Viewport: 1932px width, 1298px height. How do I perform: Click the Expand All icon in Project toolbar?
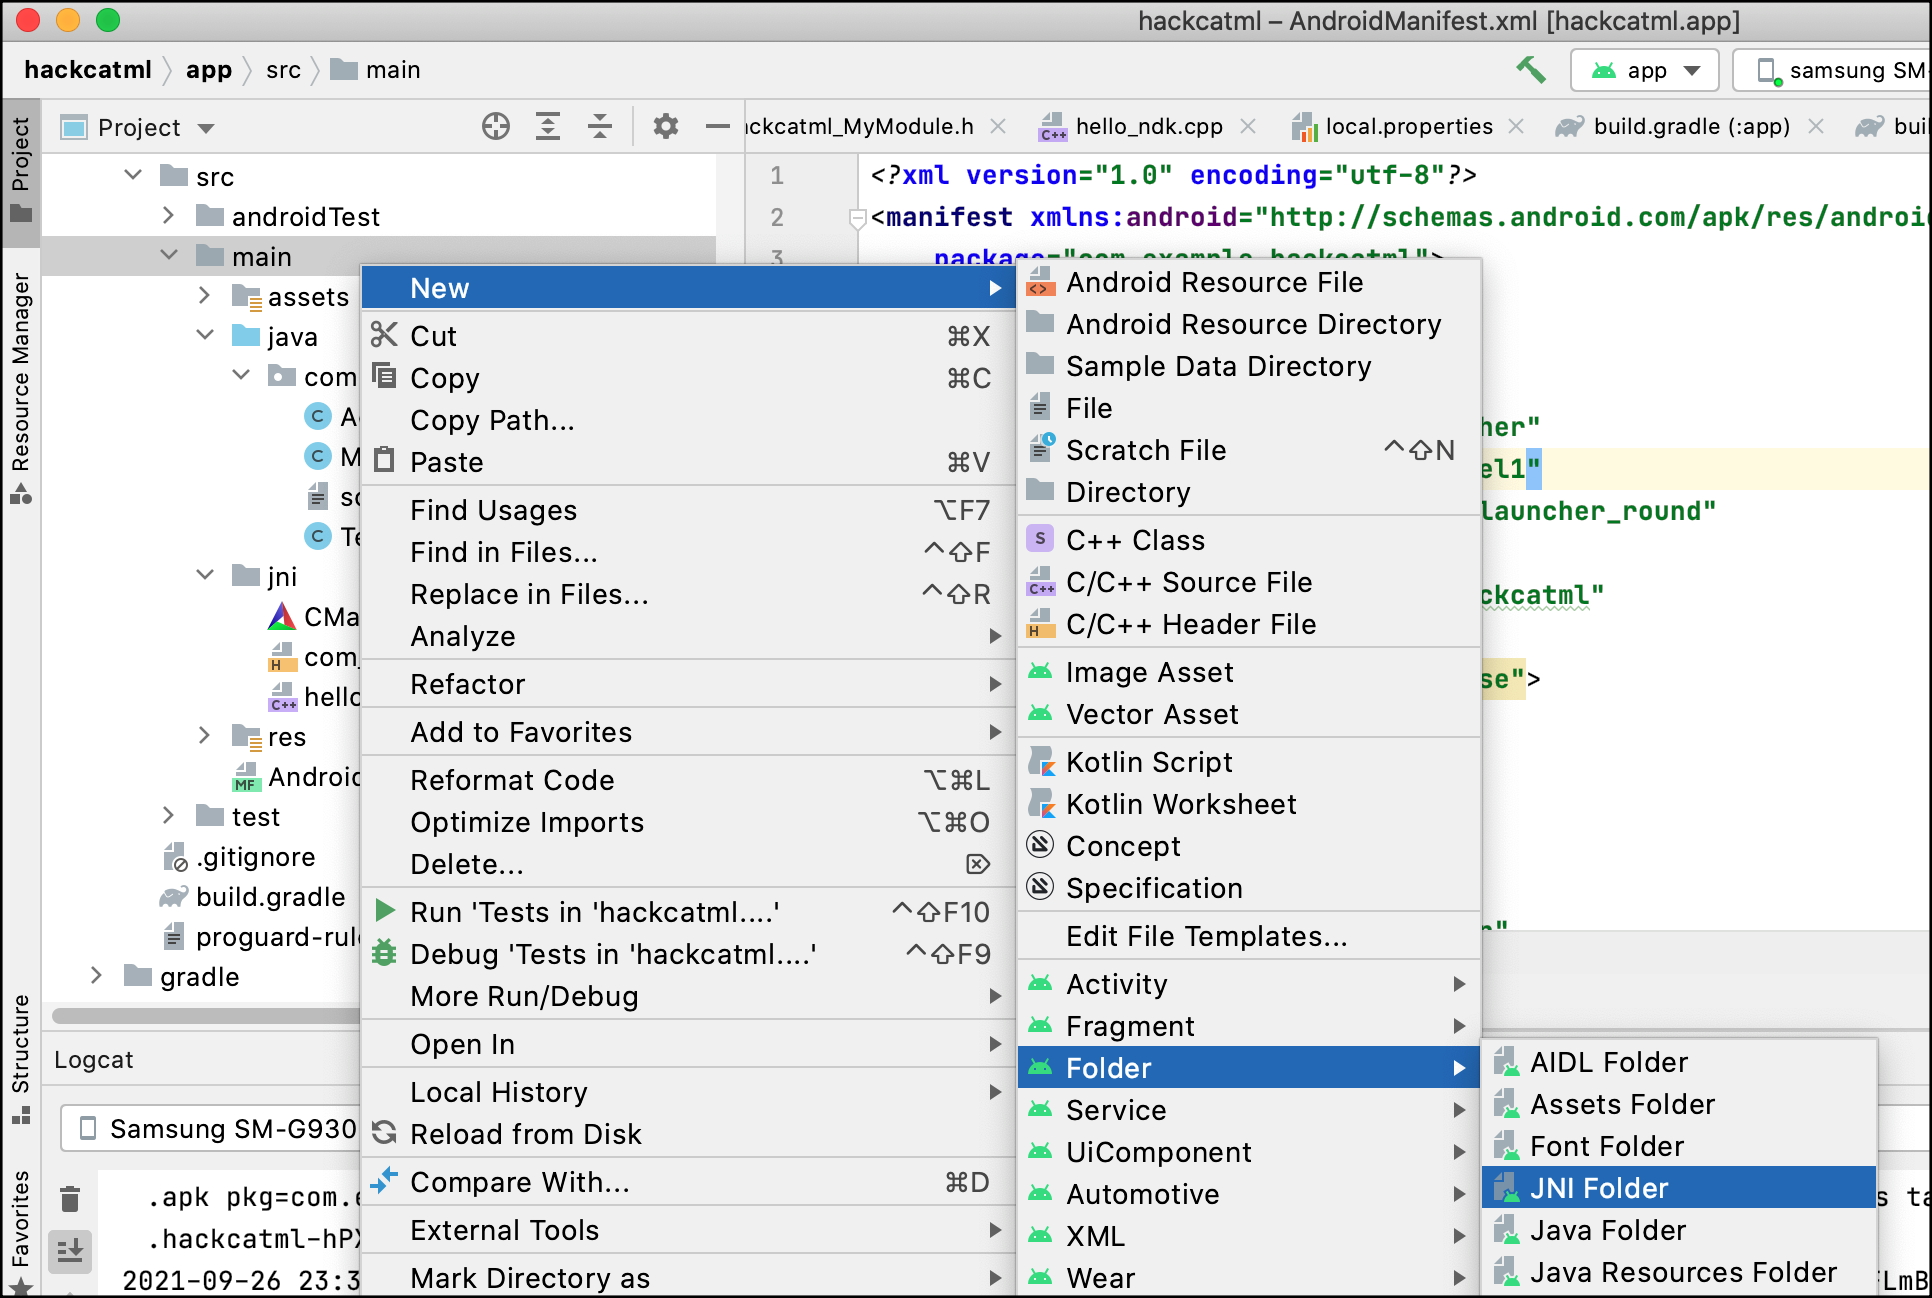(x=548, y=127)
